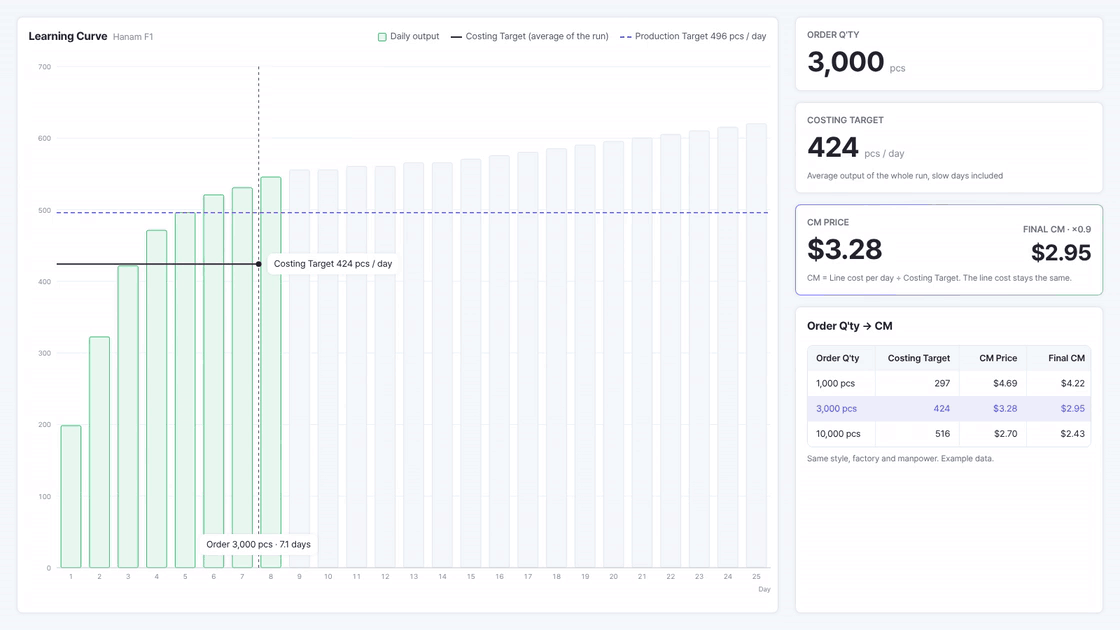1120x630 pixels.
Task: Click the $3.28 CM price value
Action: (x=844, y=249)
